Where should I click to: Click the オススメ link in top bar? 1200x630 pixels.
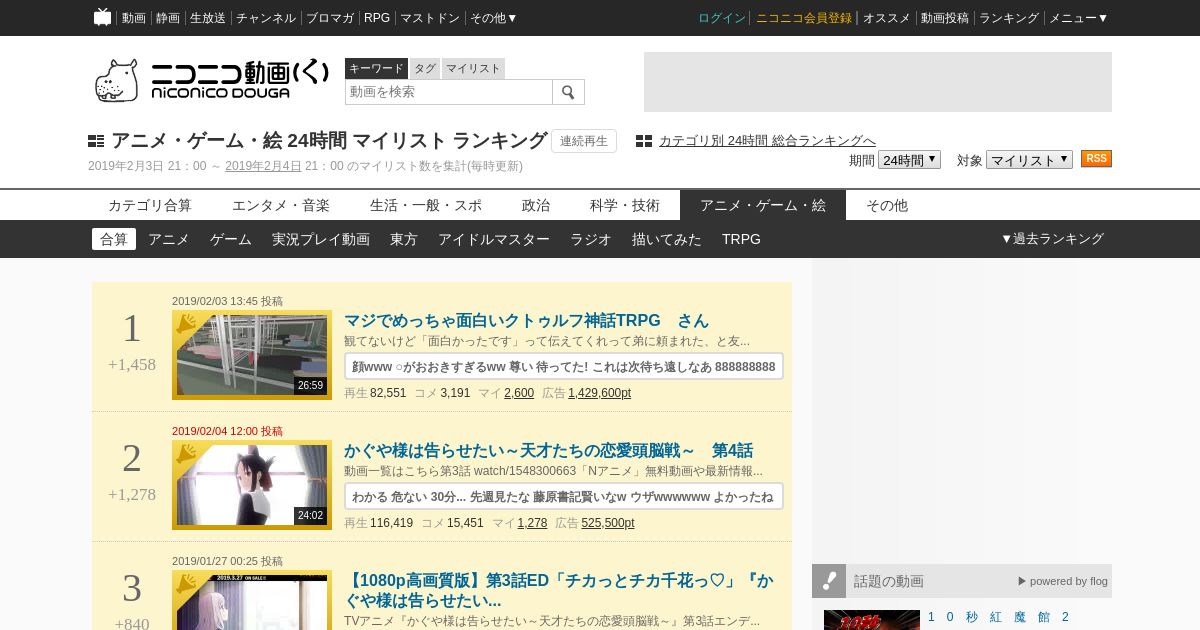(x=887, y=18)
